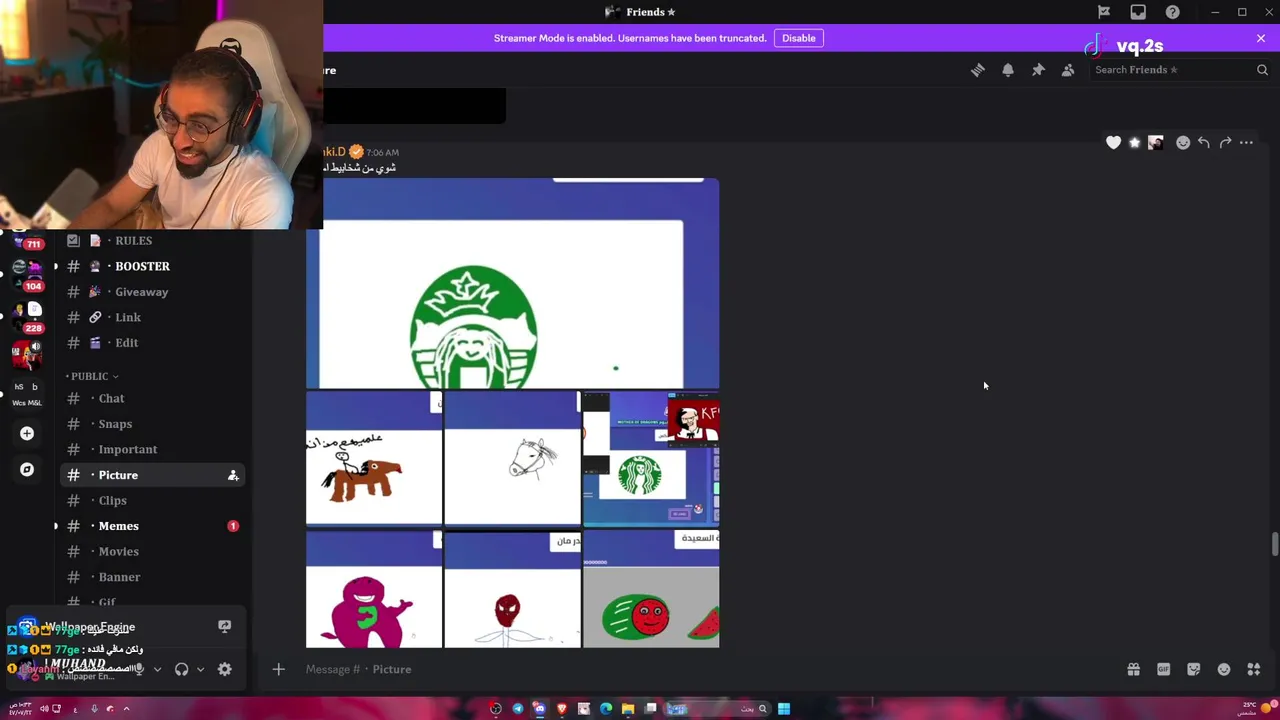Click the search magnifier icon
The image size is (1280, 720).
coord(1262,70)
